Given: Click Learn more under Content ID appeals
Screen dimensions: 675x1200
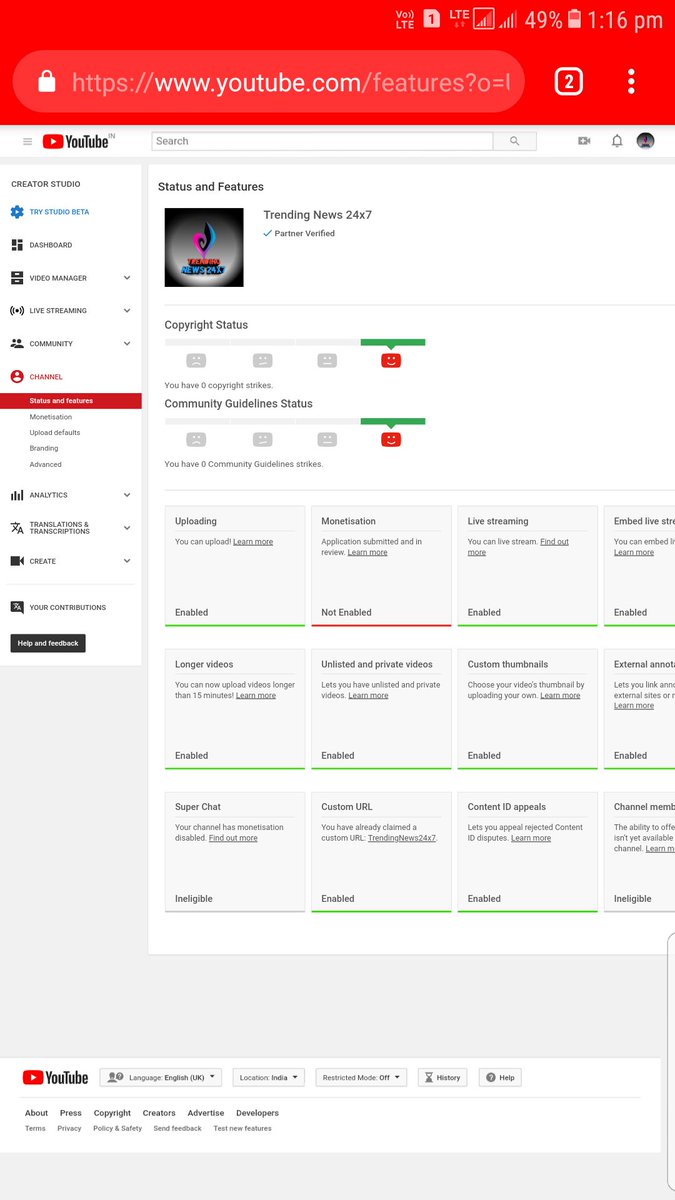Looking at the screenshot, I should [x=531, y=838].
